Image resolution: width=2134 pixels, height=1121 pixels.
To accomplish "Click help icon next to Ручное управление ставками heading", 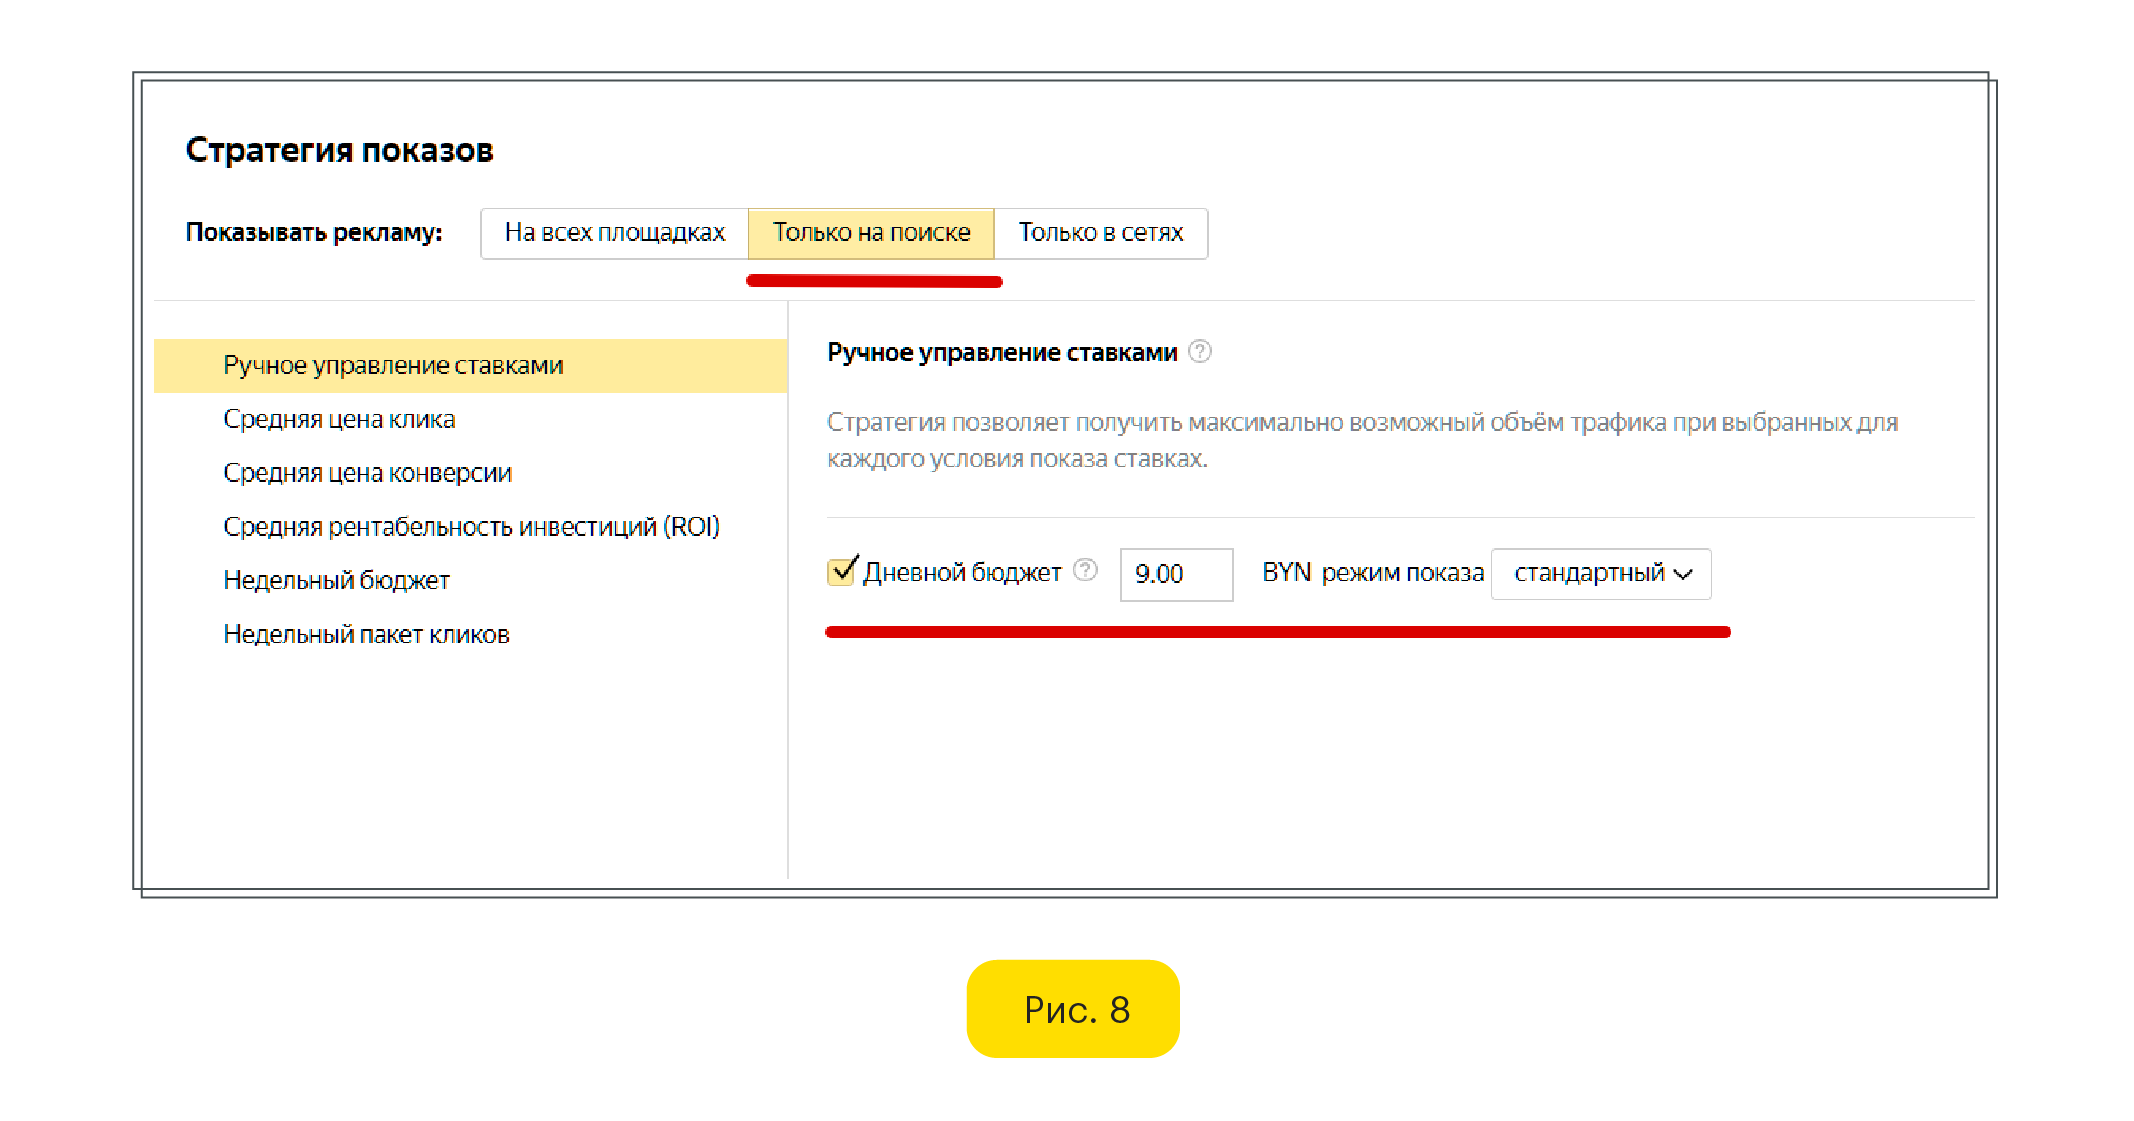I will coord(1199,352).
